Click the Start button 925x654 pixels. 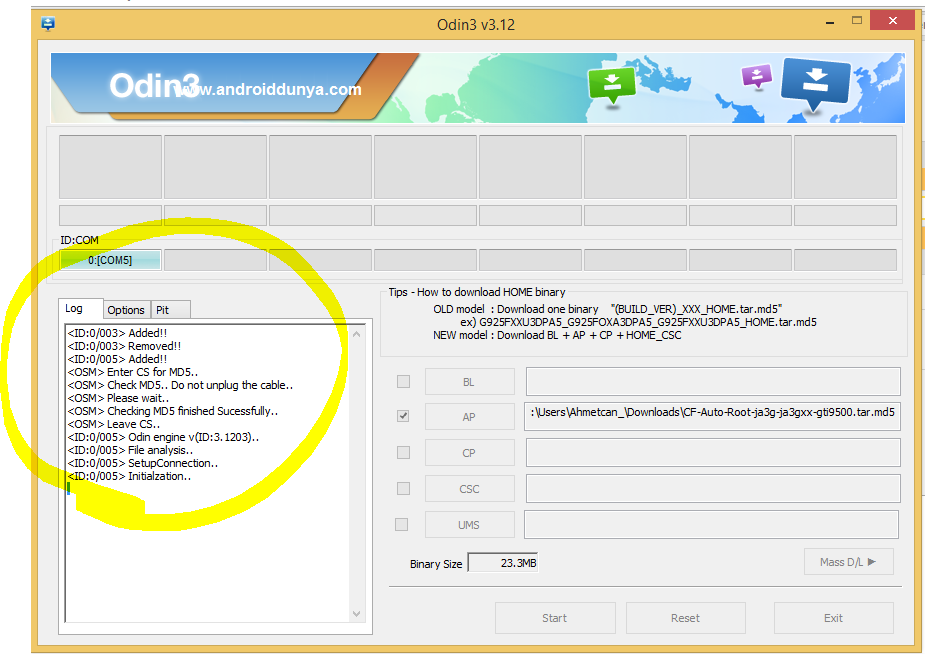(x=555, y=618)
